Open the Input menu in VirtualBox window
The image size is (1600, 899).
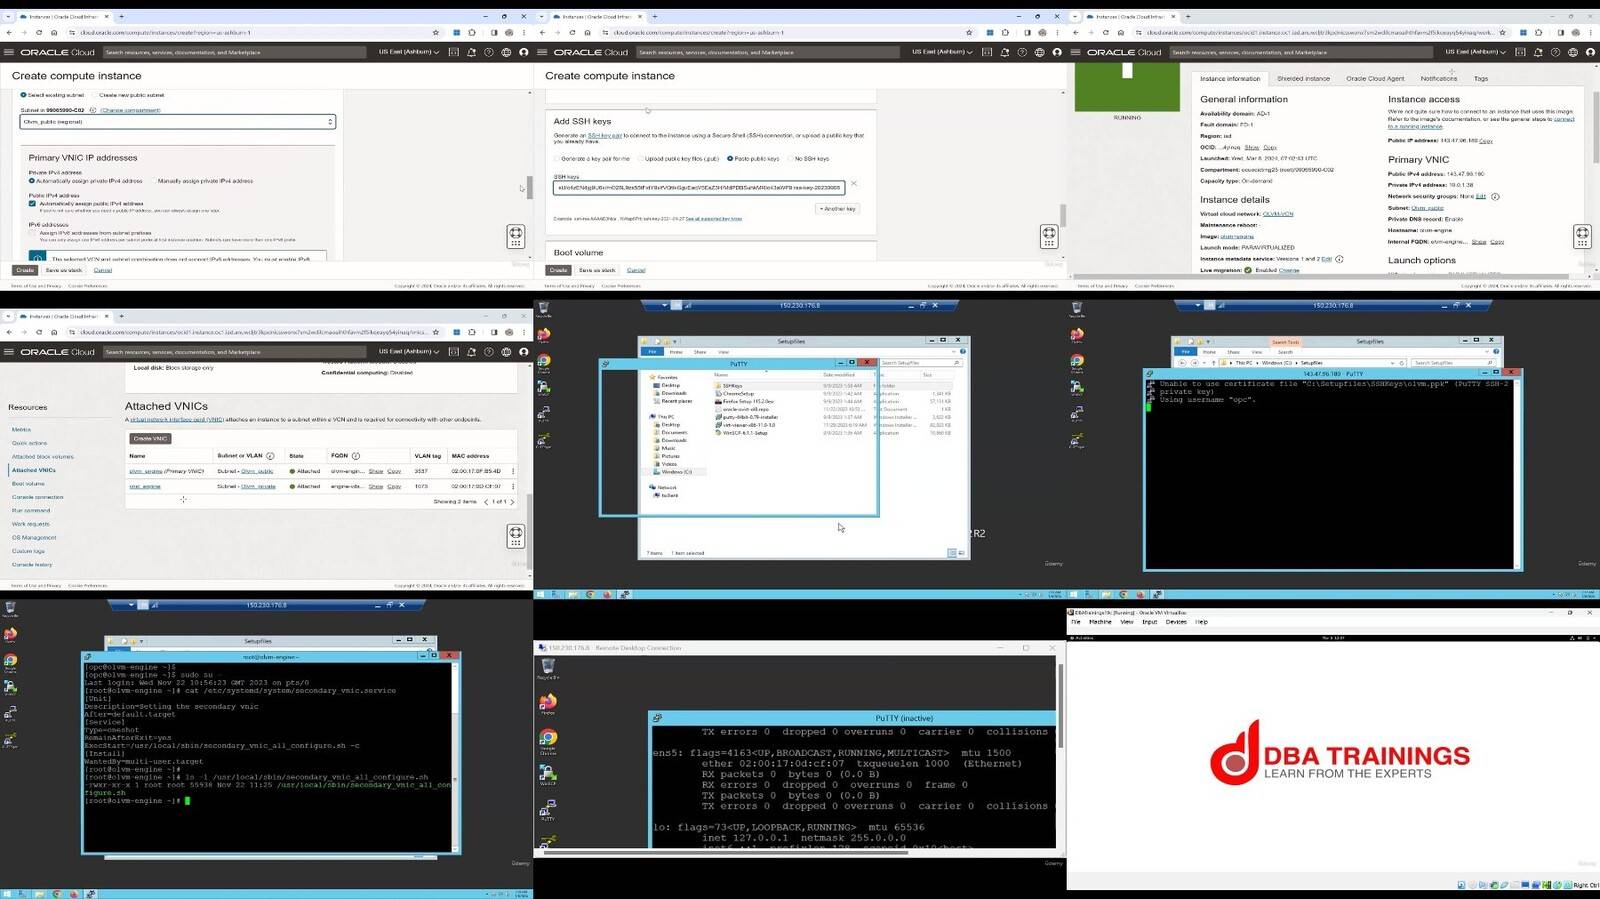(x=1150, y=622)
